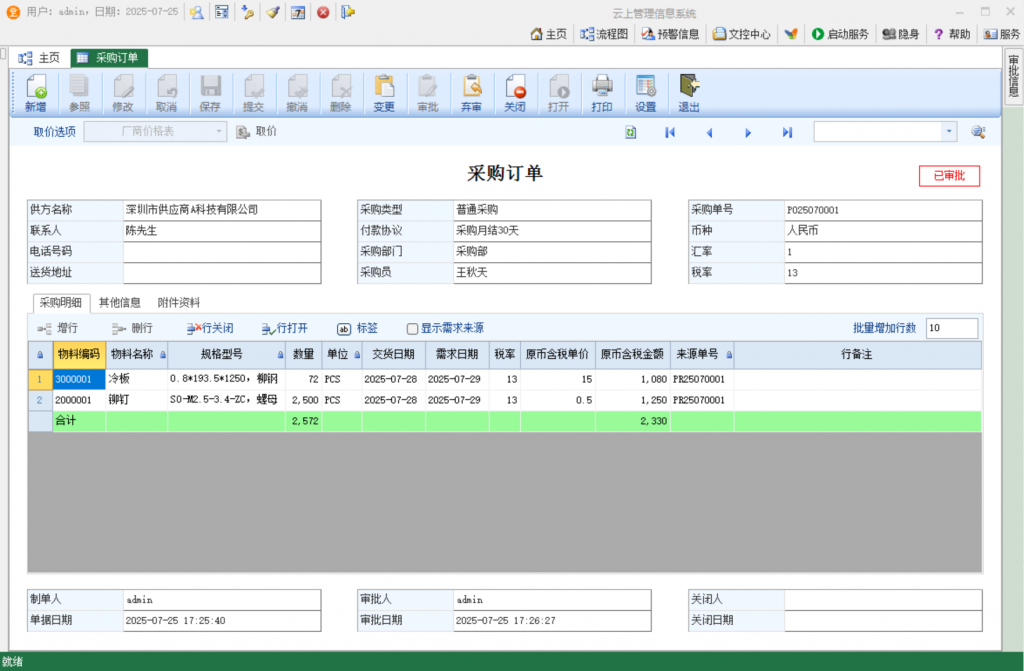The width and height of the screenshot is (1024, 671).
Task: Click the 审批 toolbar icon
Action: (x=428, y=93)
